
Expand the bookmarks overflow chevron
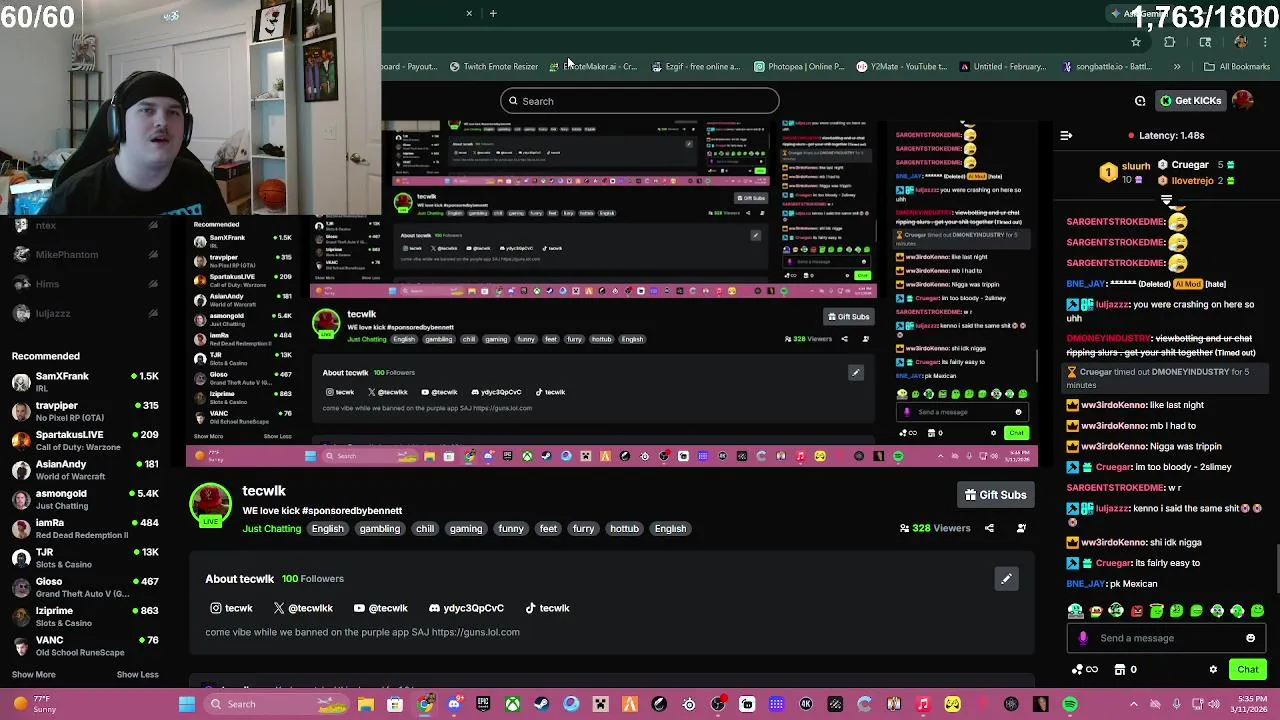1177,67
